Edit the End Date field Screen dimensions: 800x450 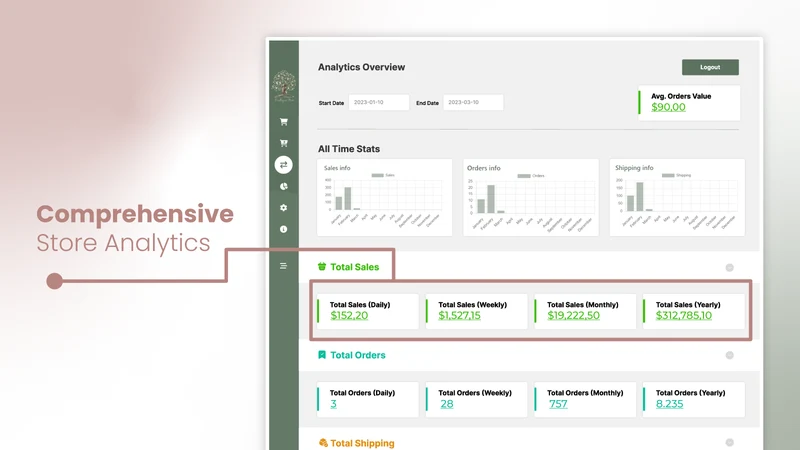click(473, 102)
